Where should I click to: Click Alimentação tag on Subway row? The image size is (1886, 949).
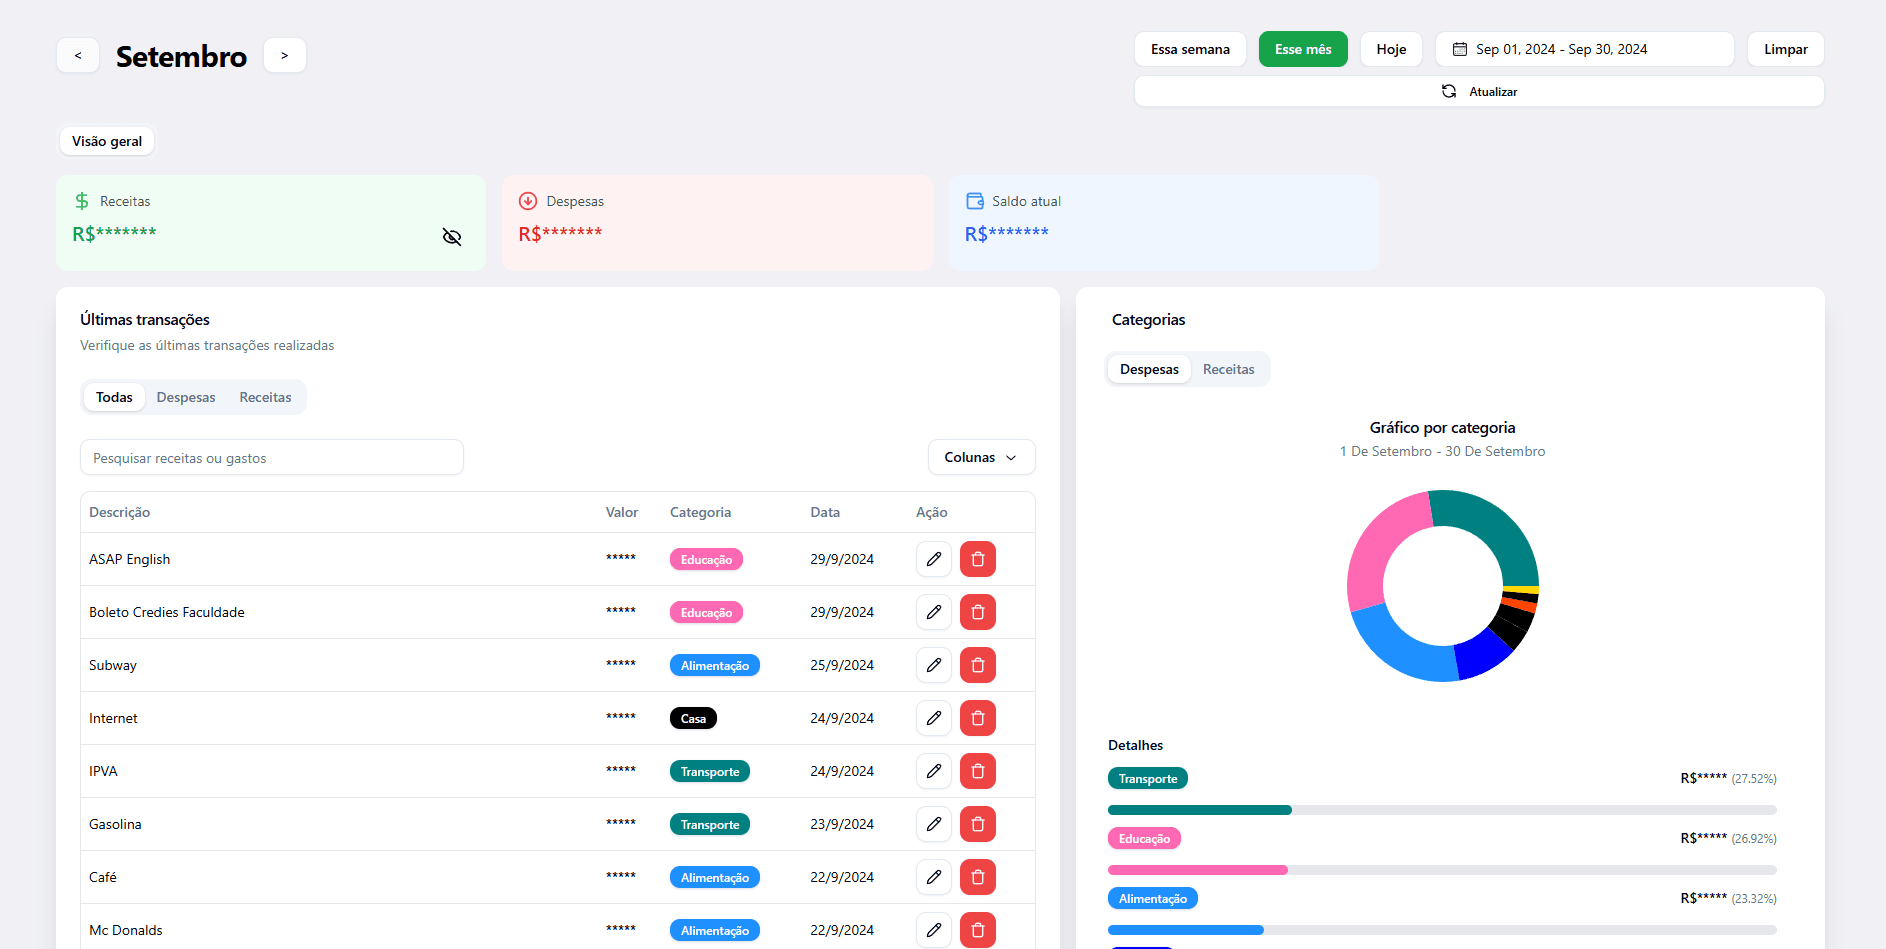tap(715, 665)
